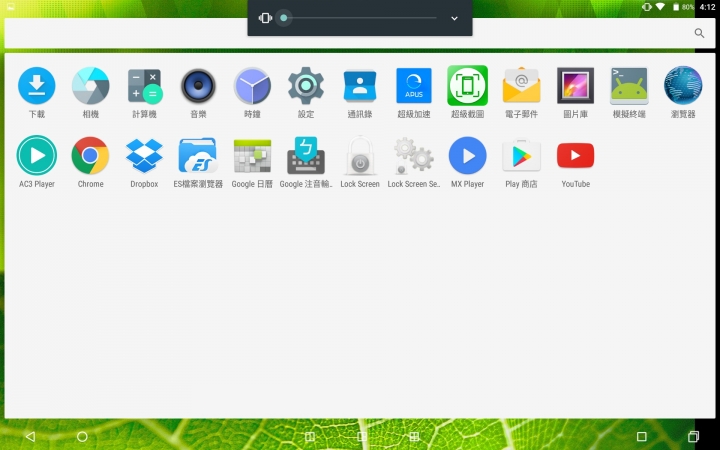Open the Dropbox app
Screen dimensions: 720x450
pos(144,155)
